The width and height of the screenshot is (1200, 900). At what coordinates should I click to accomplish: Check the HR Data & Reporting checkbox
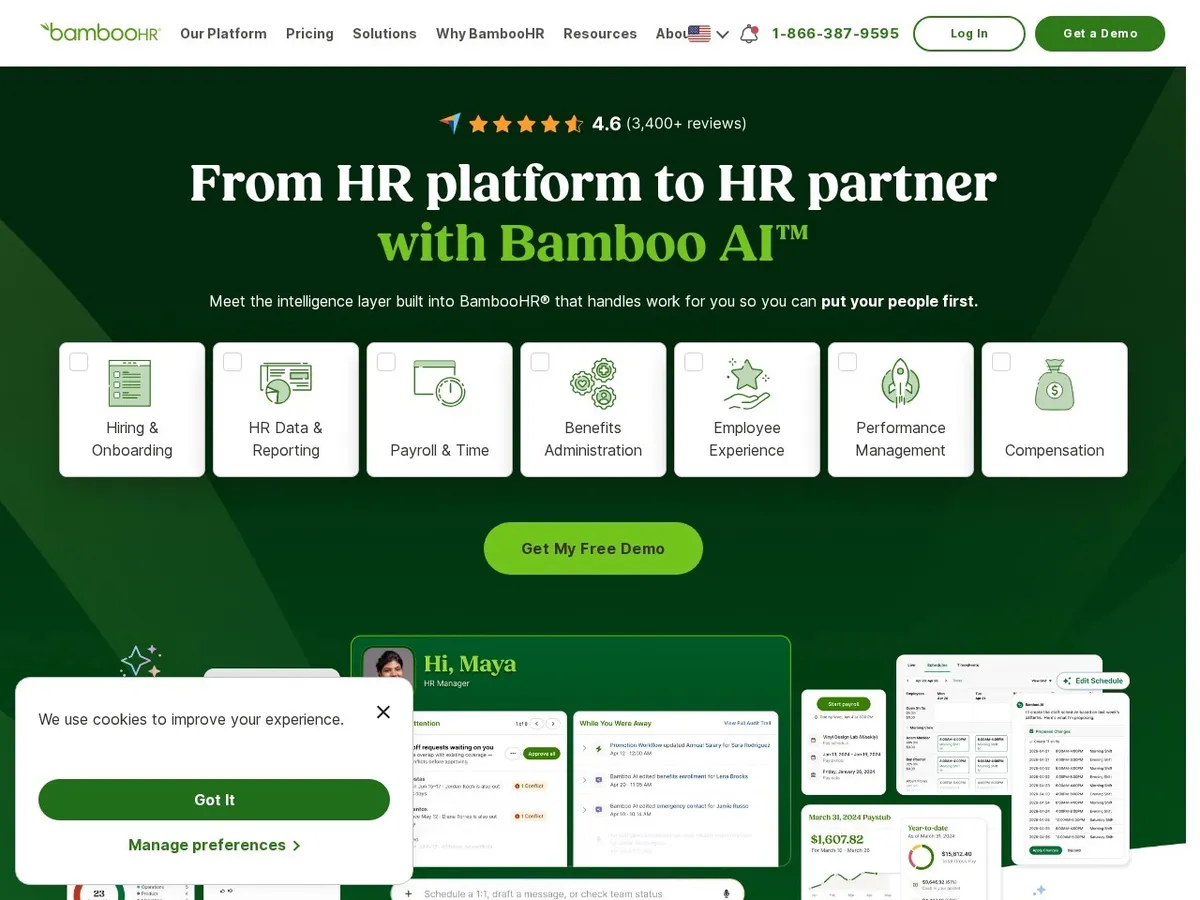point(232,362)
